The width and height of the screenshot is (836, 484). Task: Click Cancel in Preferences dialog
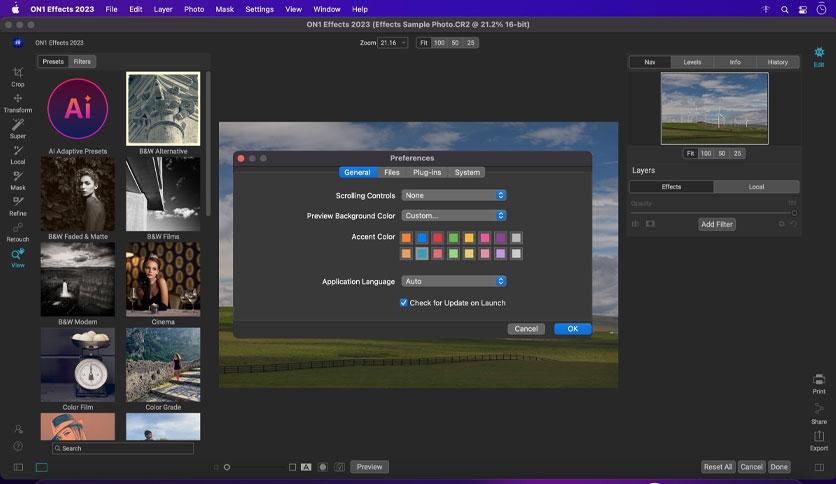[526, 328]
